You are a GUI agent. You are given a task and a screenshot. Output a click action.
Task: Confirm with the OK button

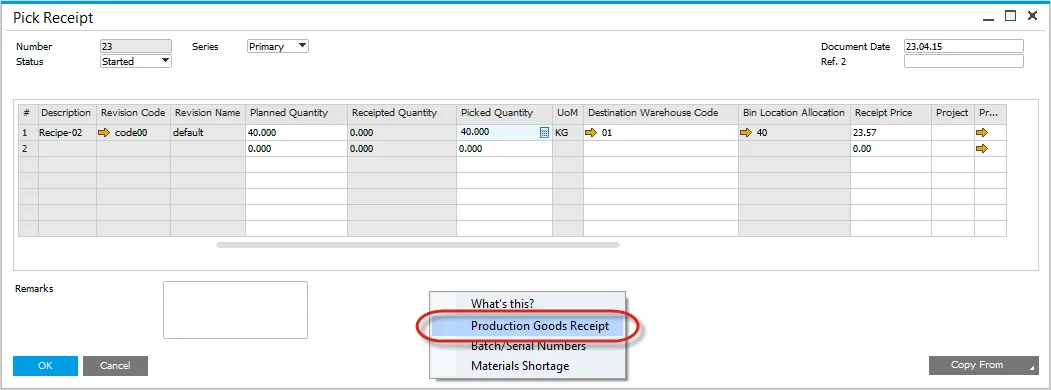(x=45, y=365)
